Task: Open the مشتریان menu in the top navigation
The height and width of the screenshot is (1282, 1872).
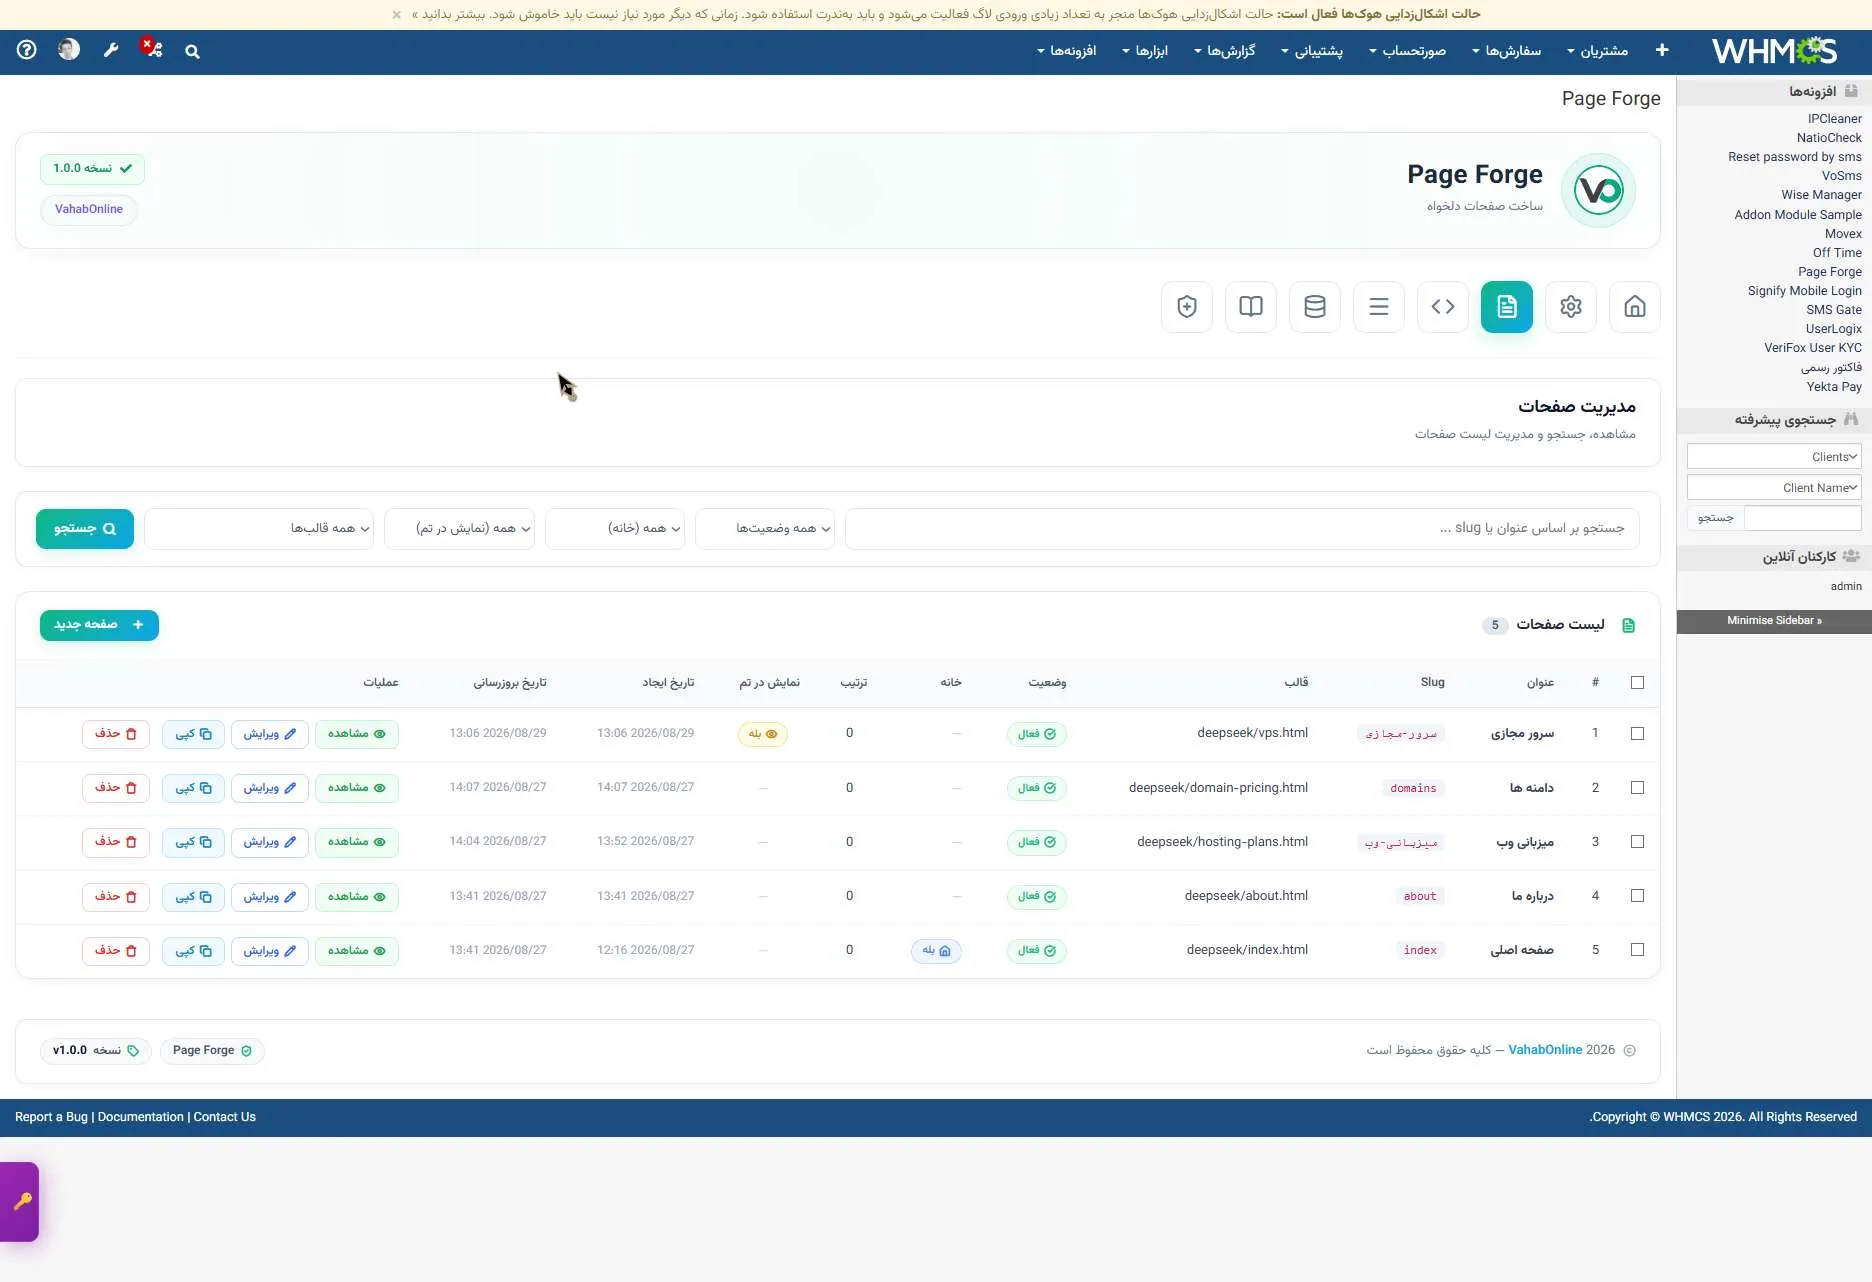Action: pyautogui.click(x=1597, y=51)
